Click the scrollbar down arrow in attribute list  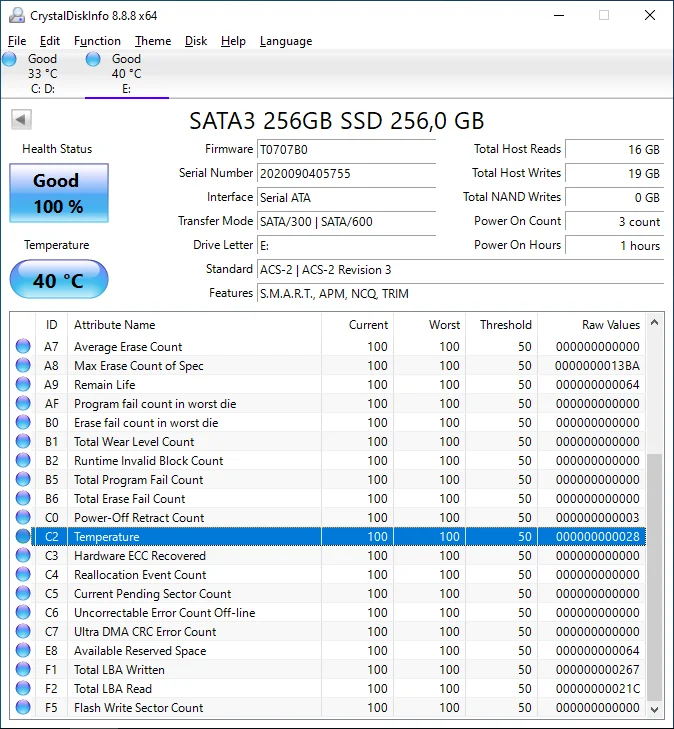coord(654,709)
